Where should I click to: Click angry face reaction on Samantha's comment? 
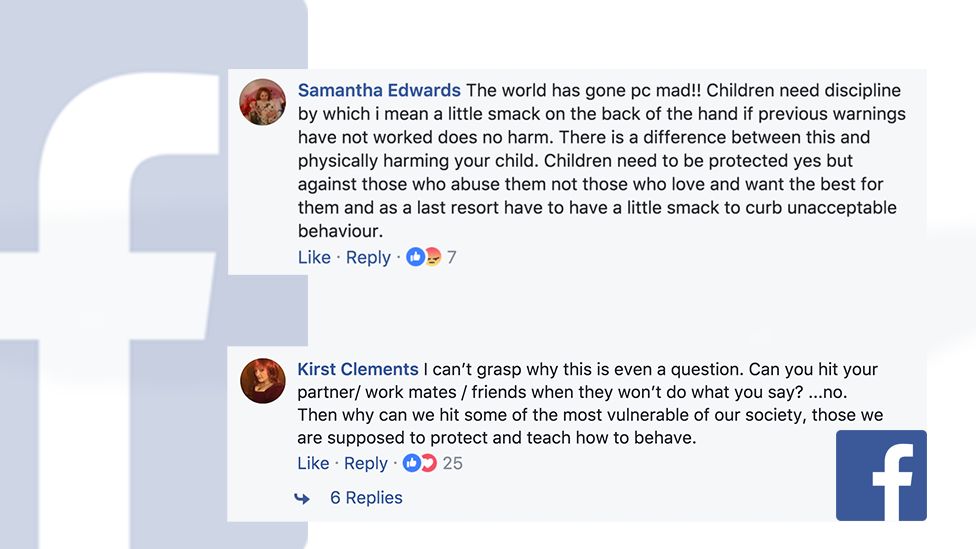432,257
